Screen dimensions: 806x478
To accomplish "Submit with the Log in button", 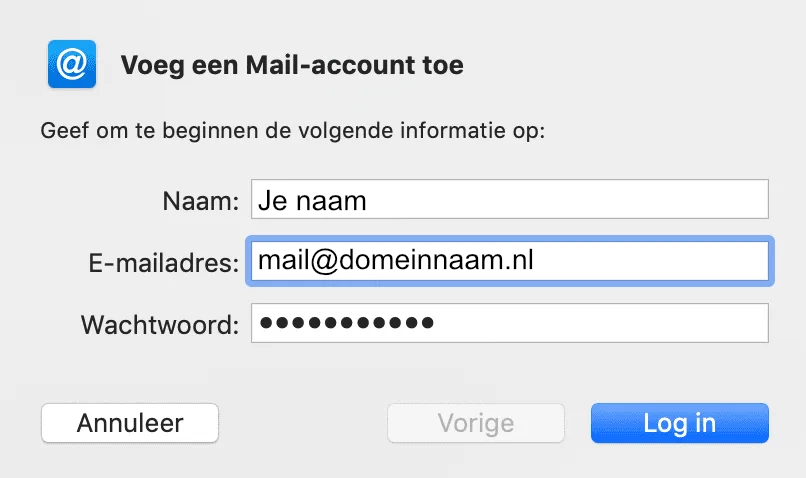I will point(679,423).
